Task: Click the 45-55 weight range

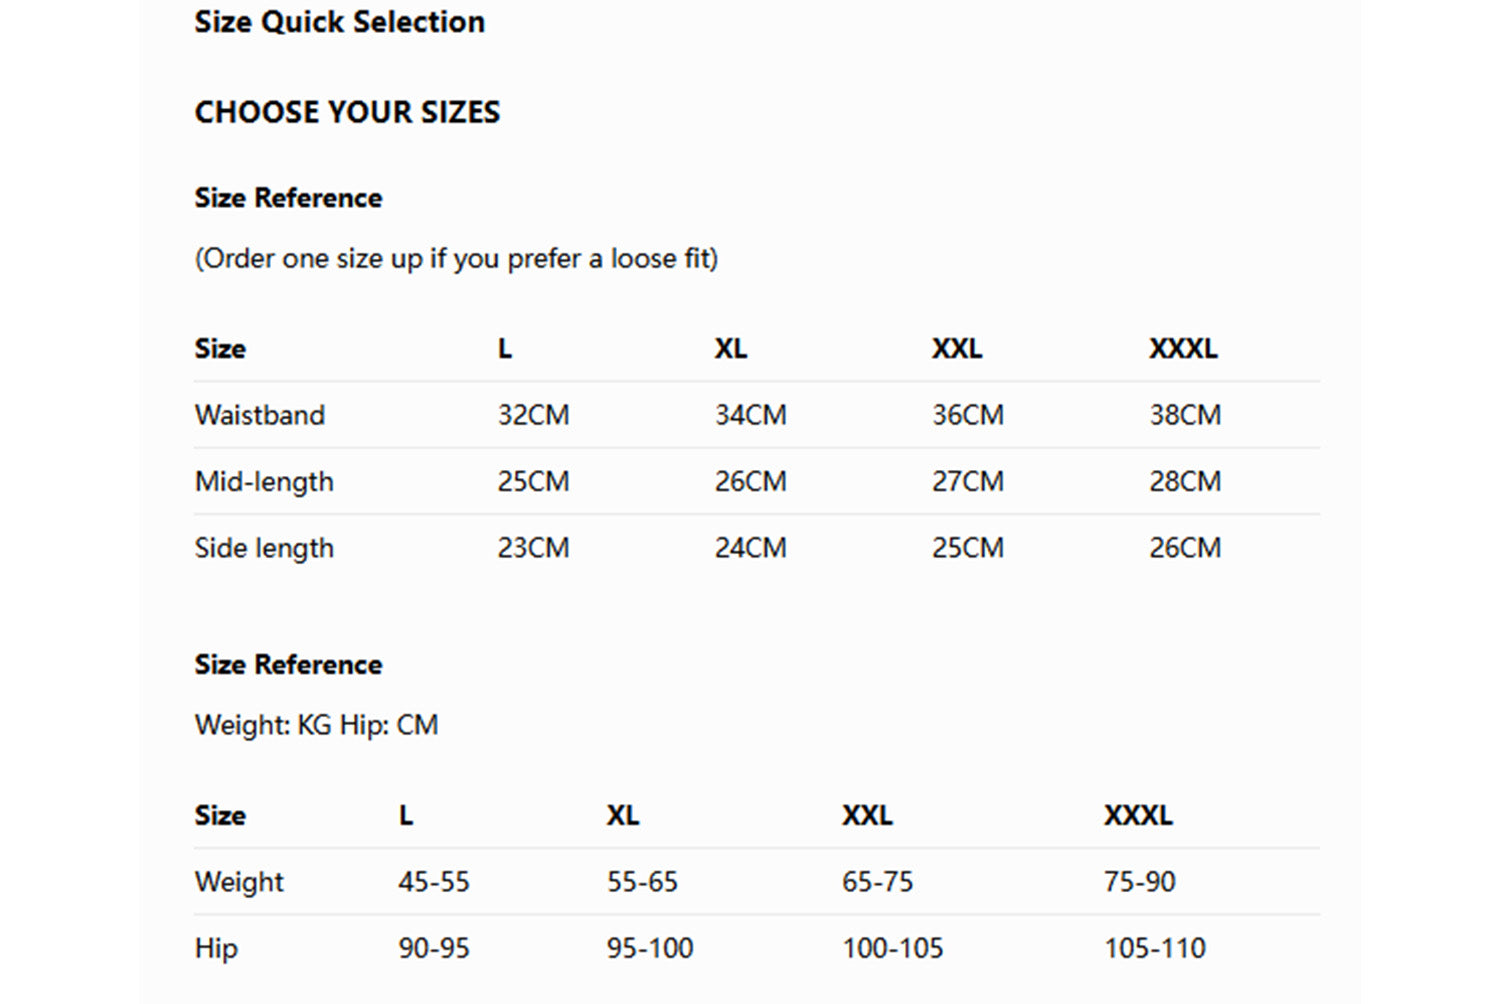Action: 433,882
